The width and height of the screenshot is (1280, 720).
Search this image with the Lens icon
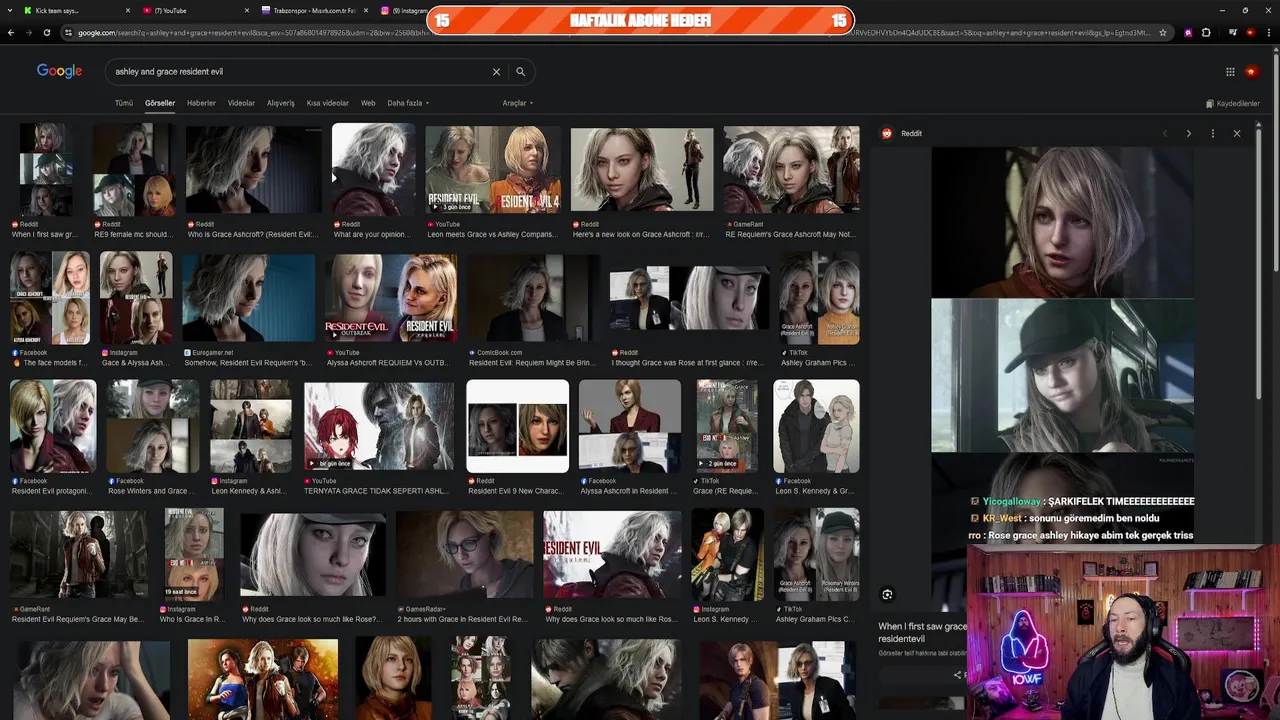[x=887, y=594]
